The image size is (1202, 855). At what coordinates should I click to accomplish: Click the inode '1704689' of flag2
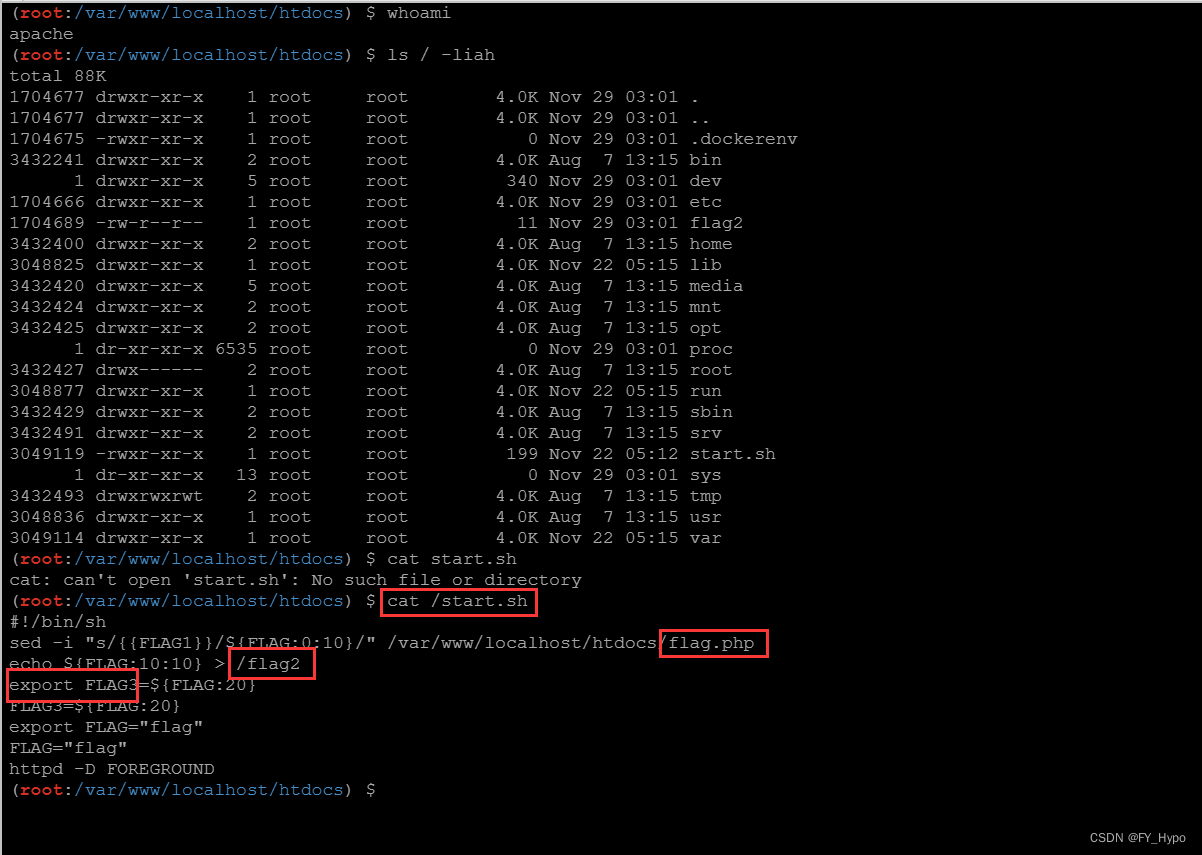46,223
